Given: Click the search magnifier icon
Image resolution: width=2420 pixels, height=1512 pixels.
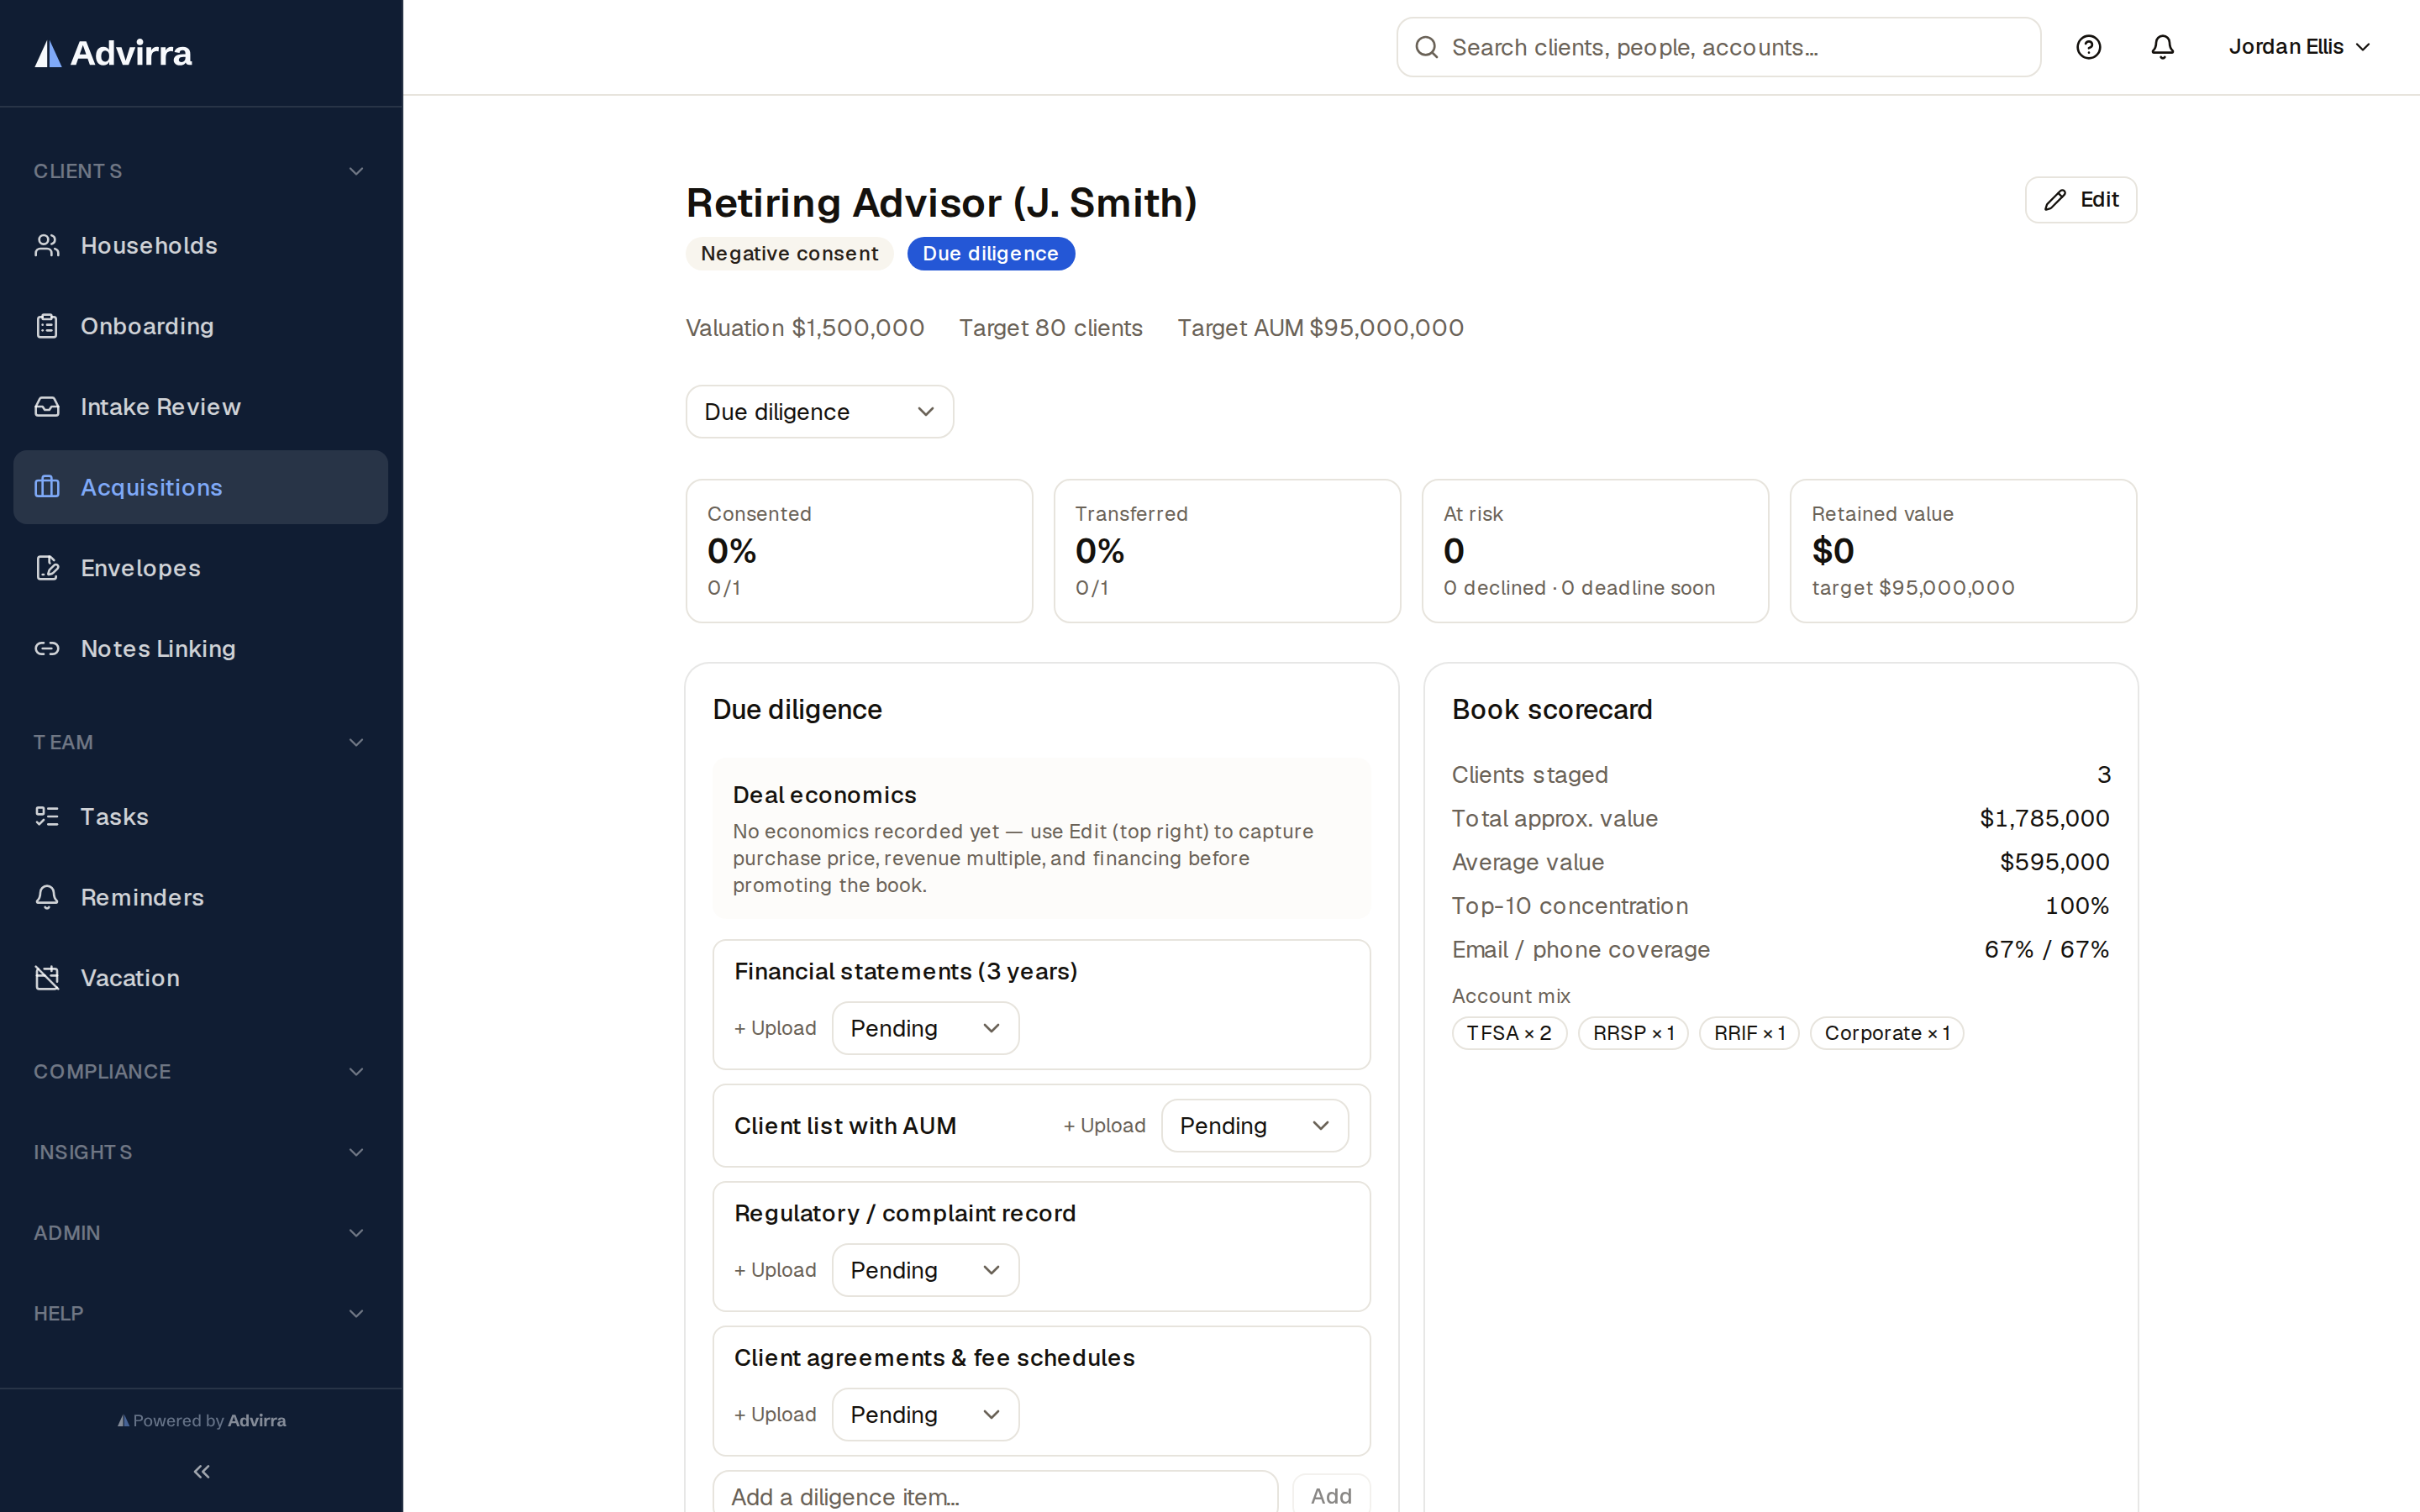Looking at the screenshot, I should coord(1427,47).
